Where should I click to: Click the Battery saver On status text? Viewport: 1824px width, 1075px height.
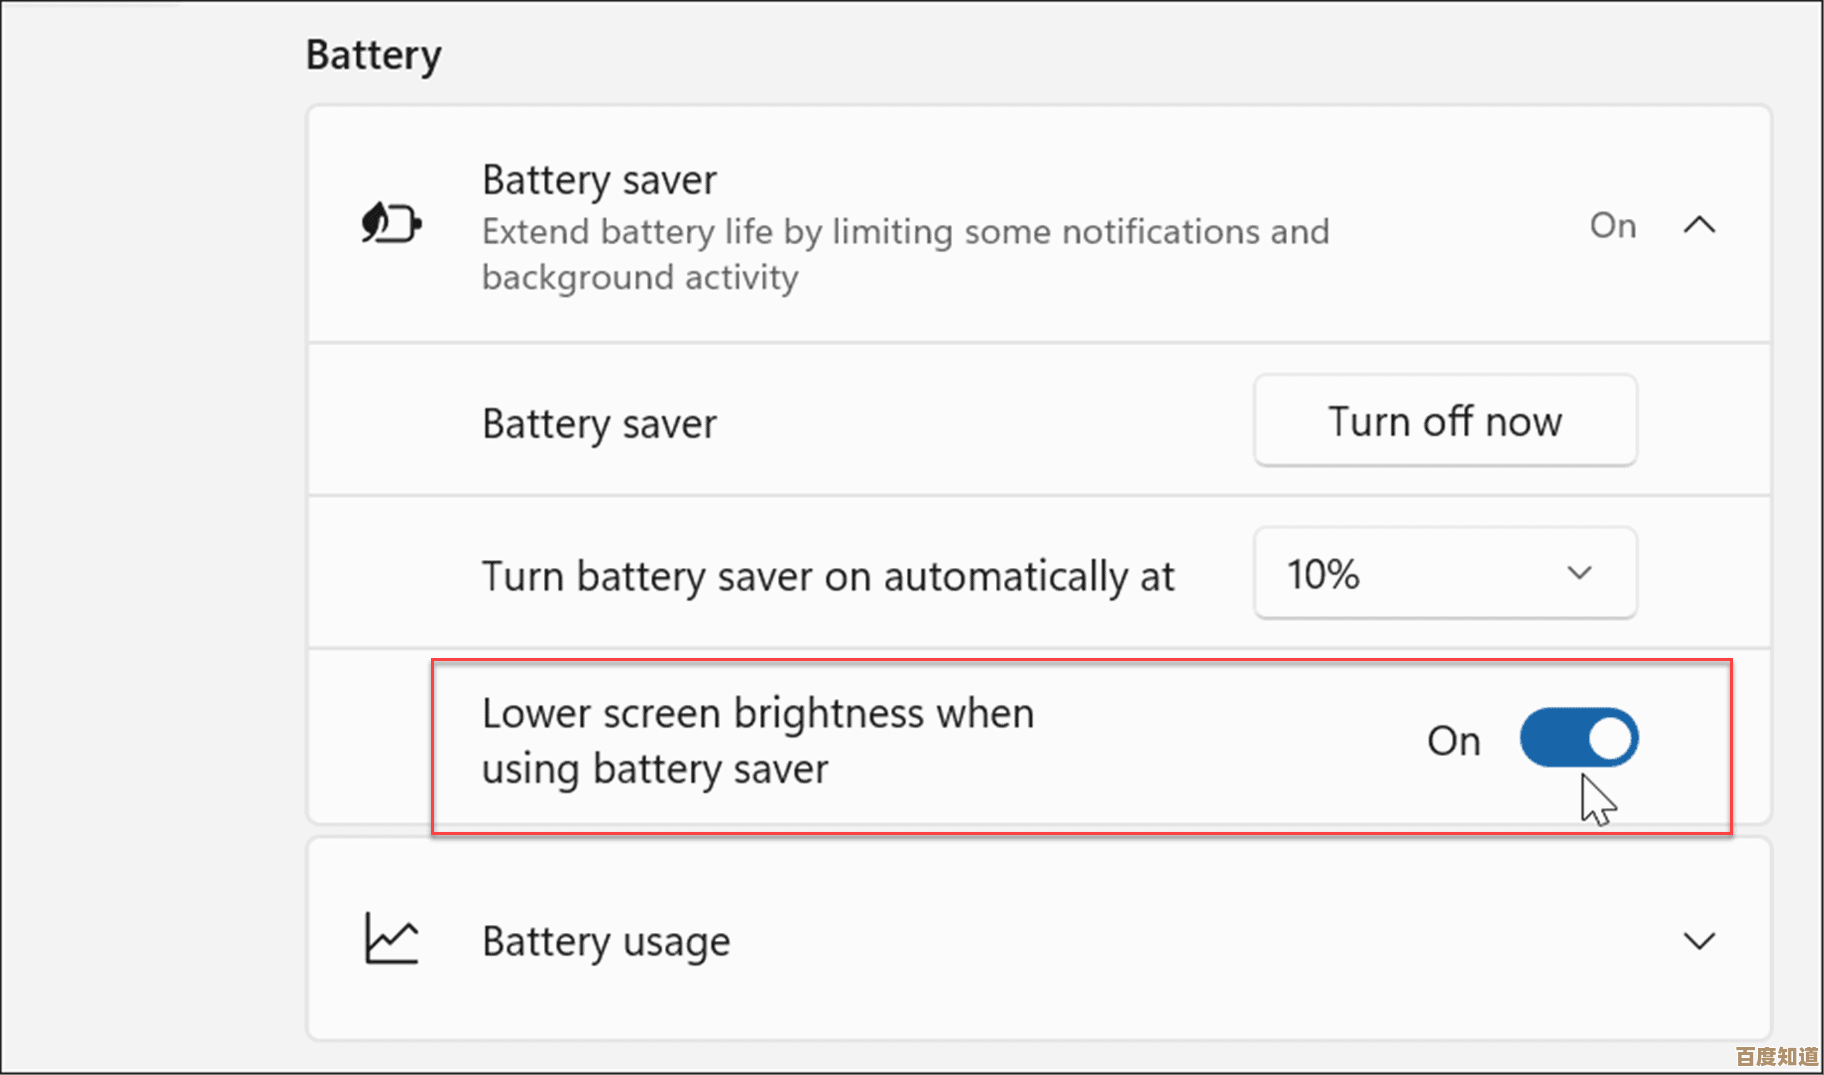[x=1612, y=226]
